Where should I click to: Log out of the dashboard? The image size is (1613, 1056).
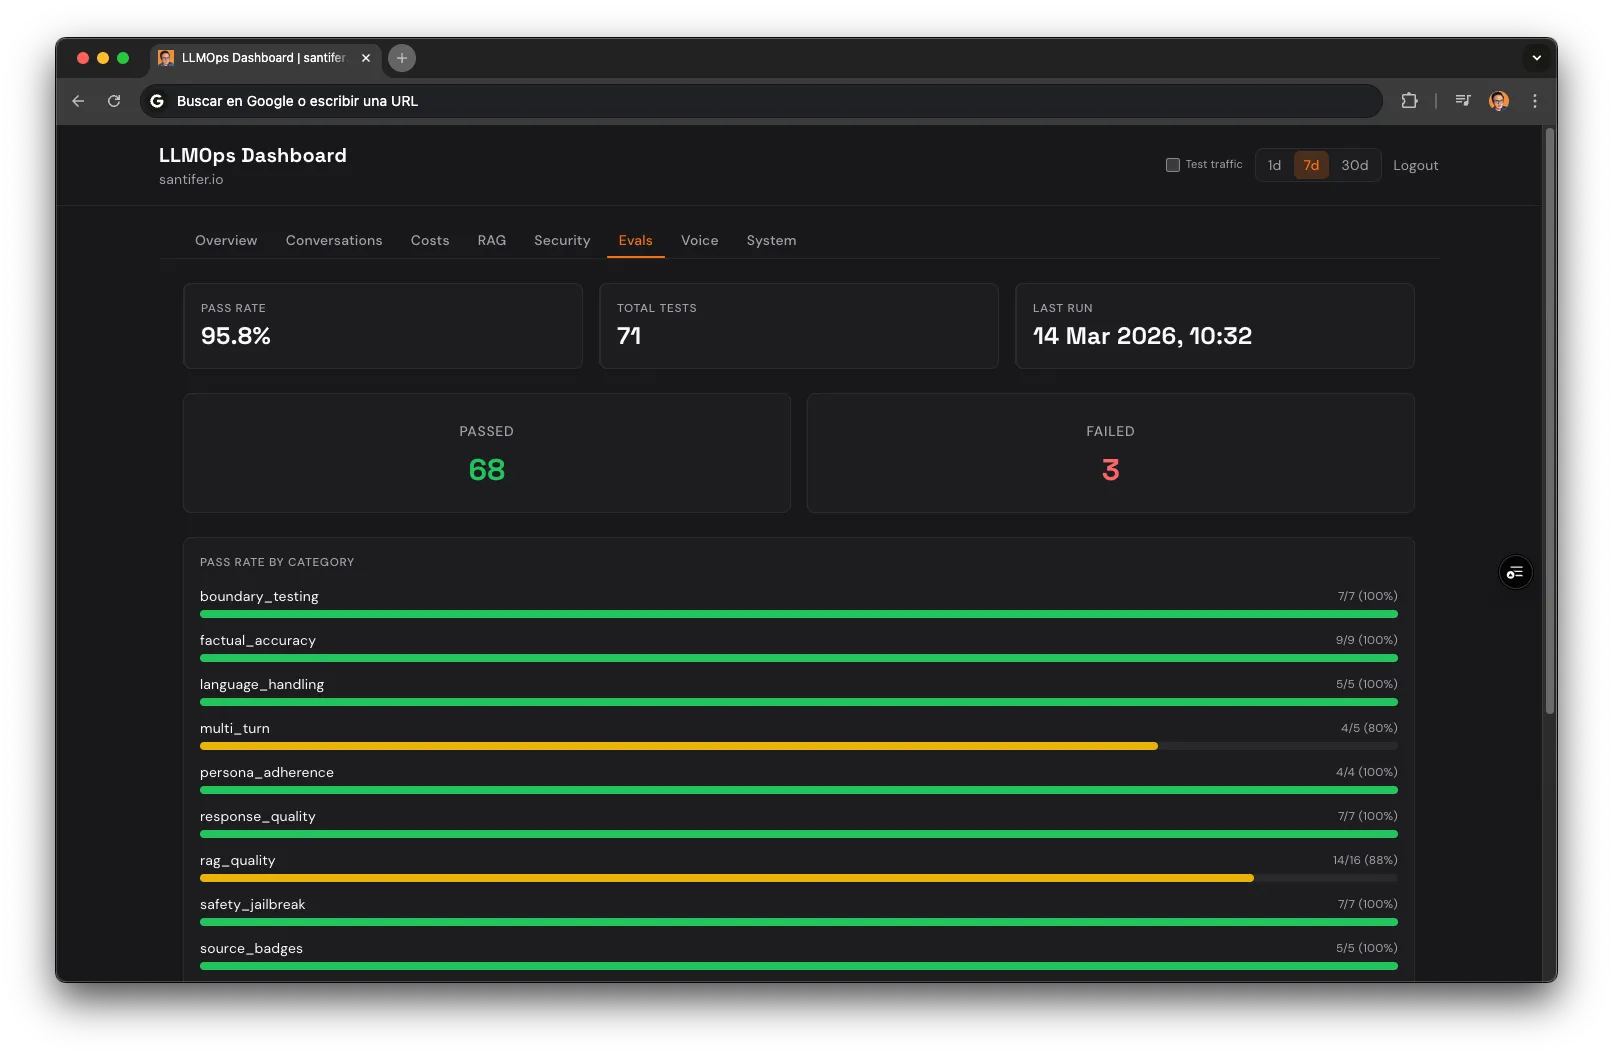tap(1415, 165)
